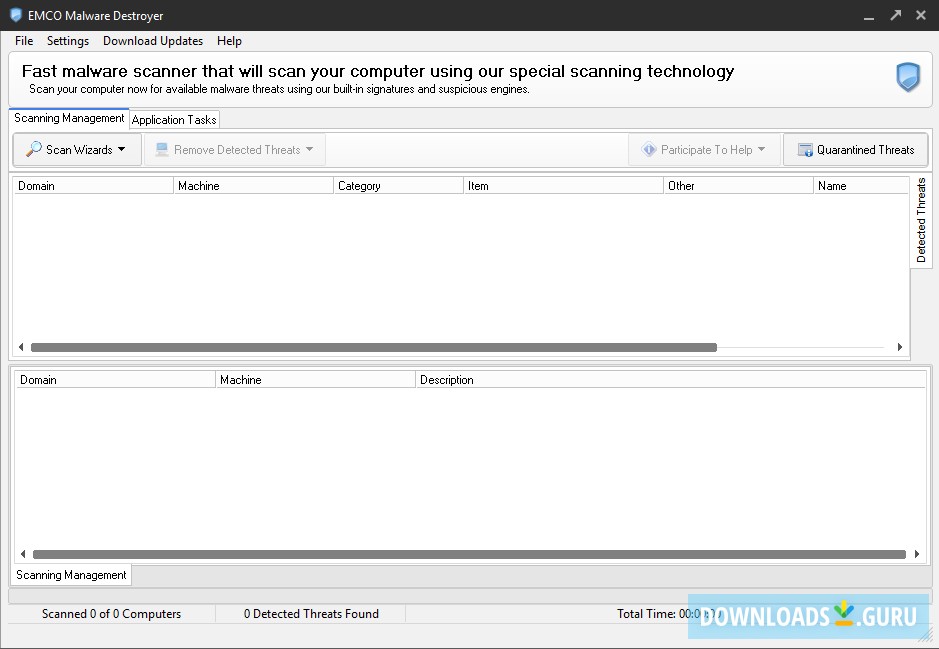The image size is (939, 649).
Task: Expand the Scan Wizards dropdown arrow
Action: (122, 149)
